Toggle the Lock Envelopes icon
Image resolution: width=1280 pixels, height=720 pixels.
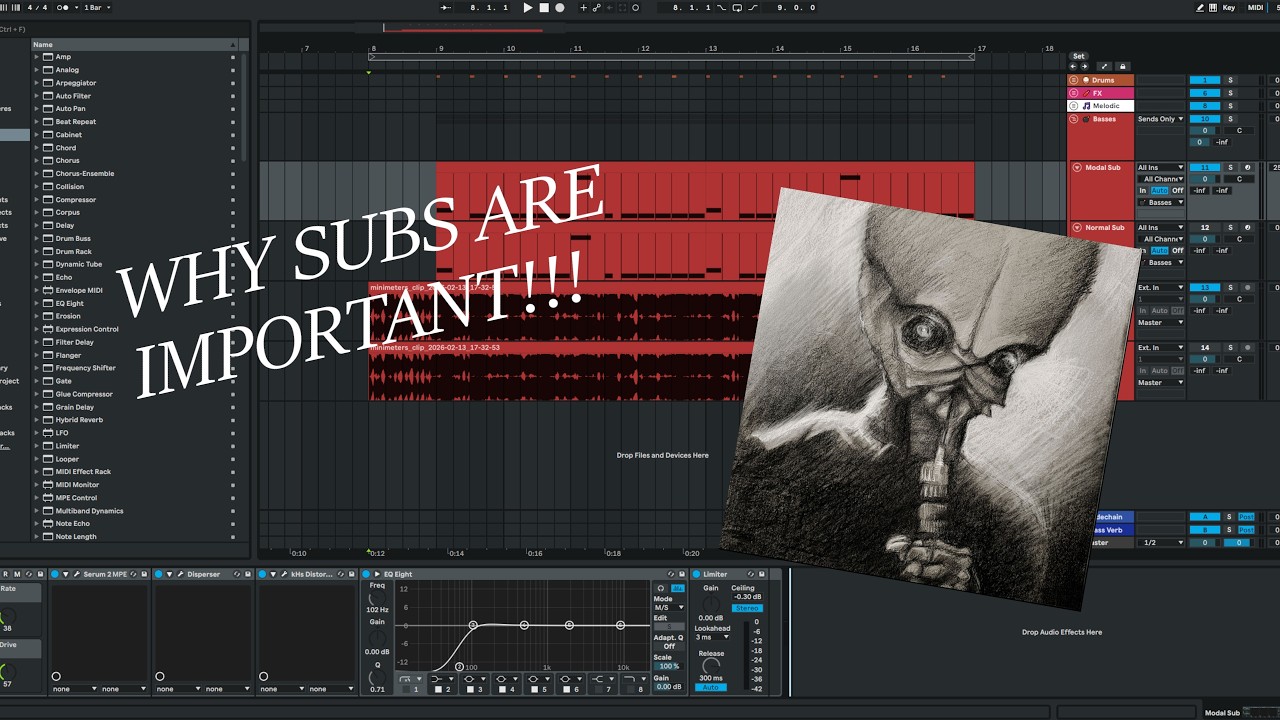point(1123,66)
